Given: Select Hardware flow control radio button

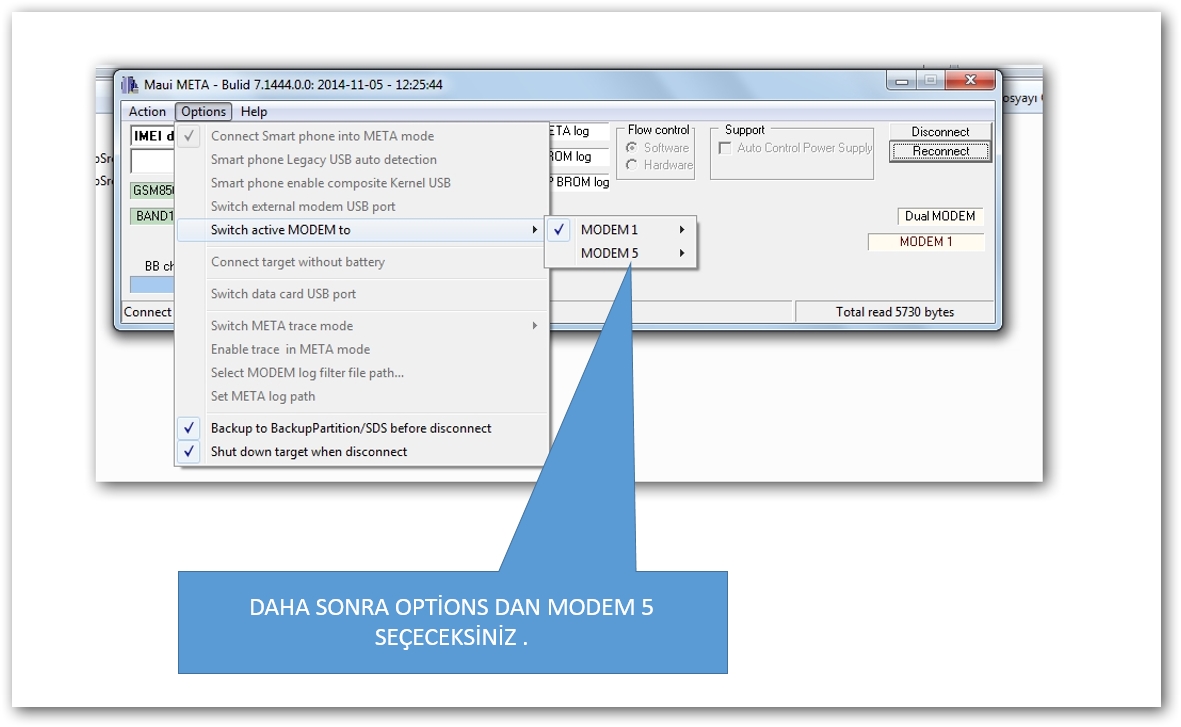Looking at the screenshot, I should pos(632,165).
